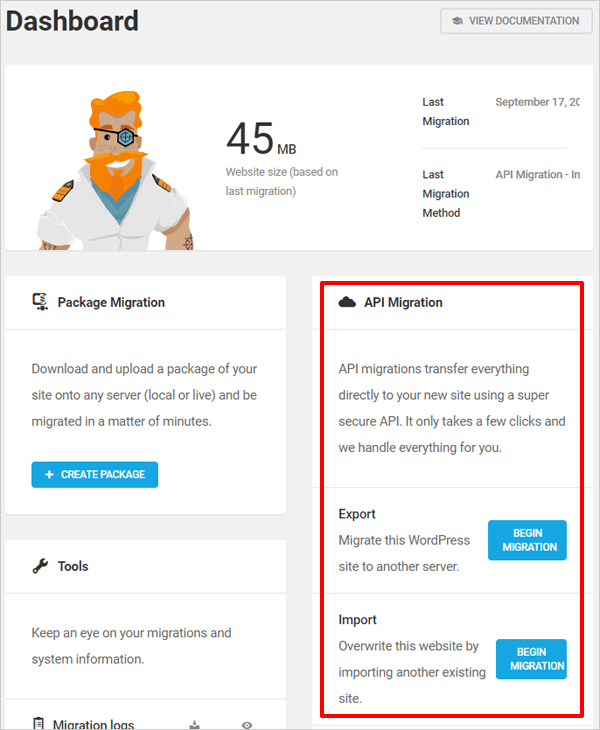Click the Migration logs label
Screen dimensions: 600x730
click(94, 724)
